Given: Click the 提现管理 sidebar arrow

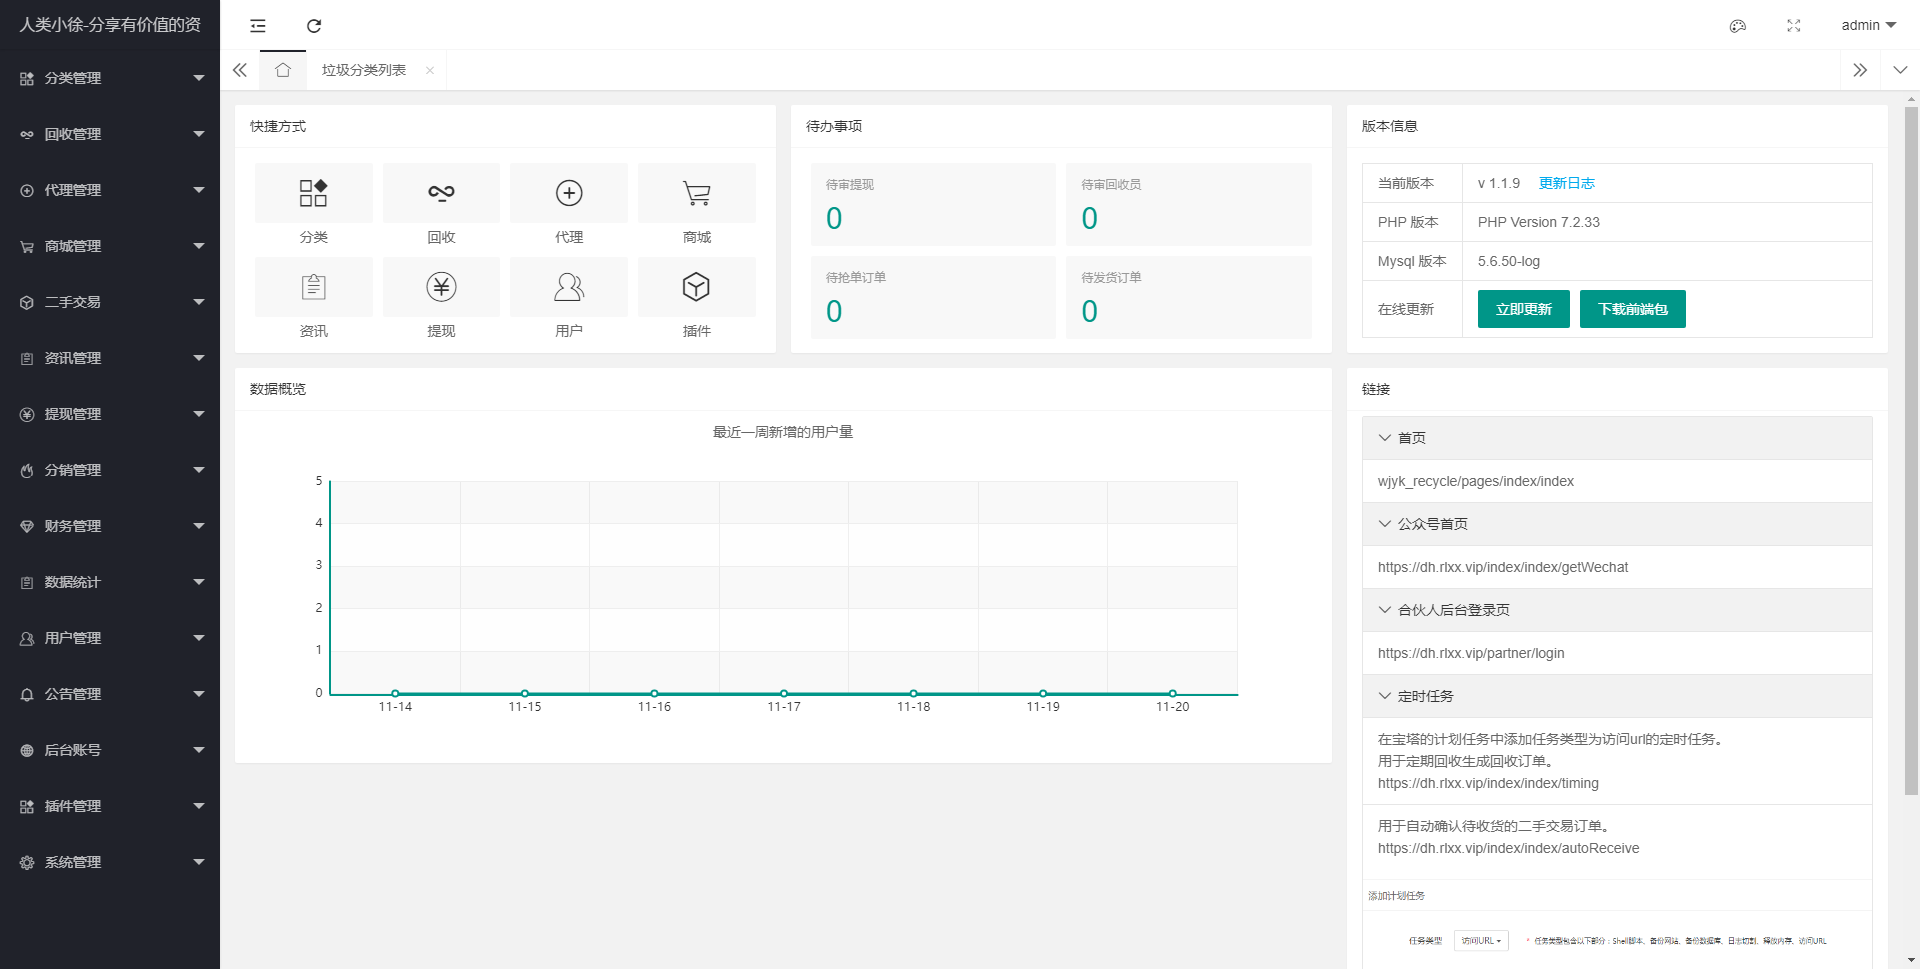Looking at the screenshot, I should point(198,414).
